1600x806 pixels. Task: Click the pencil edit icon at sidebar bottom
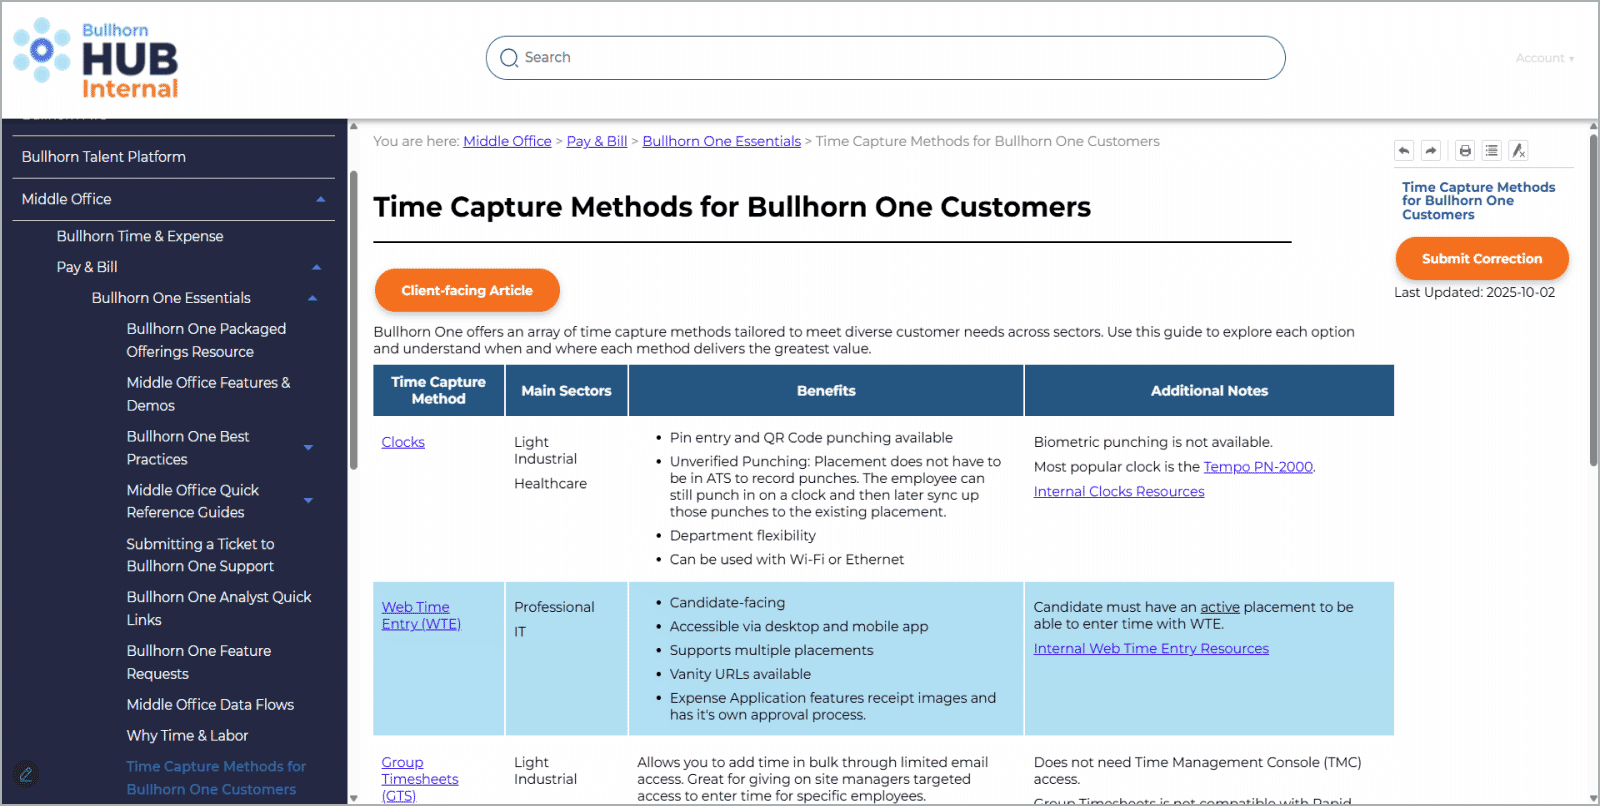pyautogui.click(x=26, y=774)
